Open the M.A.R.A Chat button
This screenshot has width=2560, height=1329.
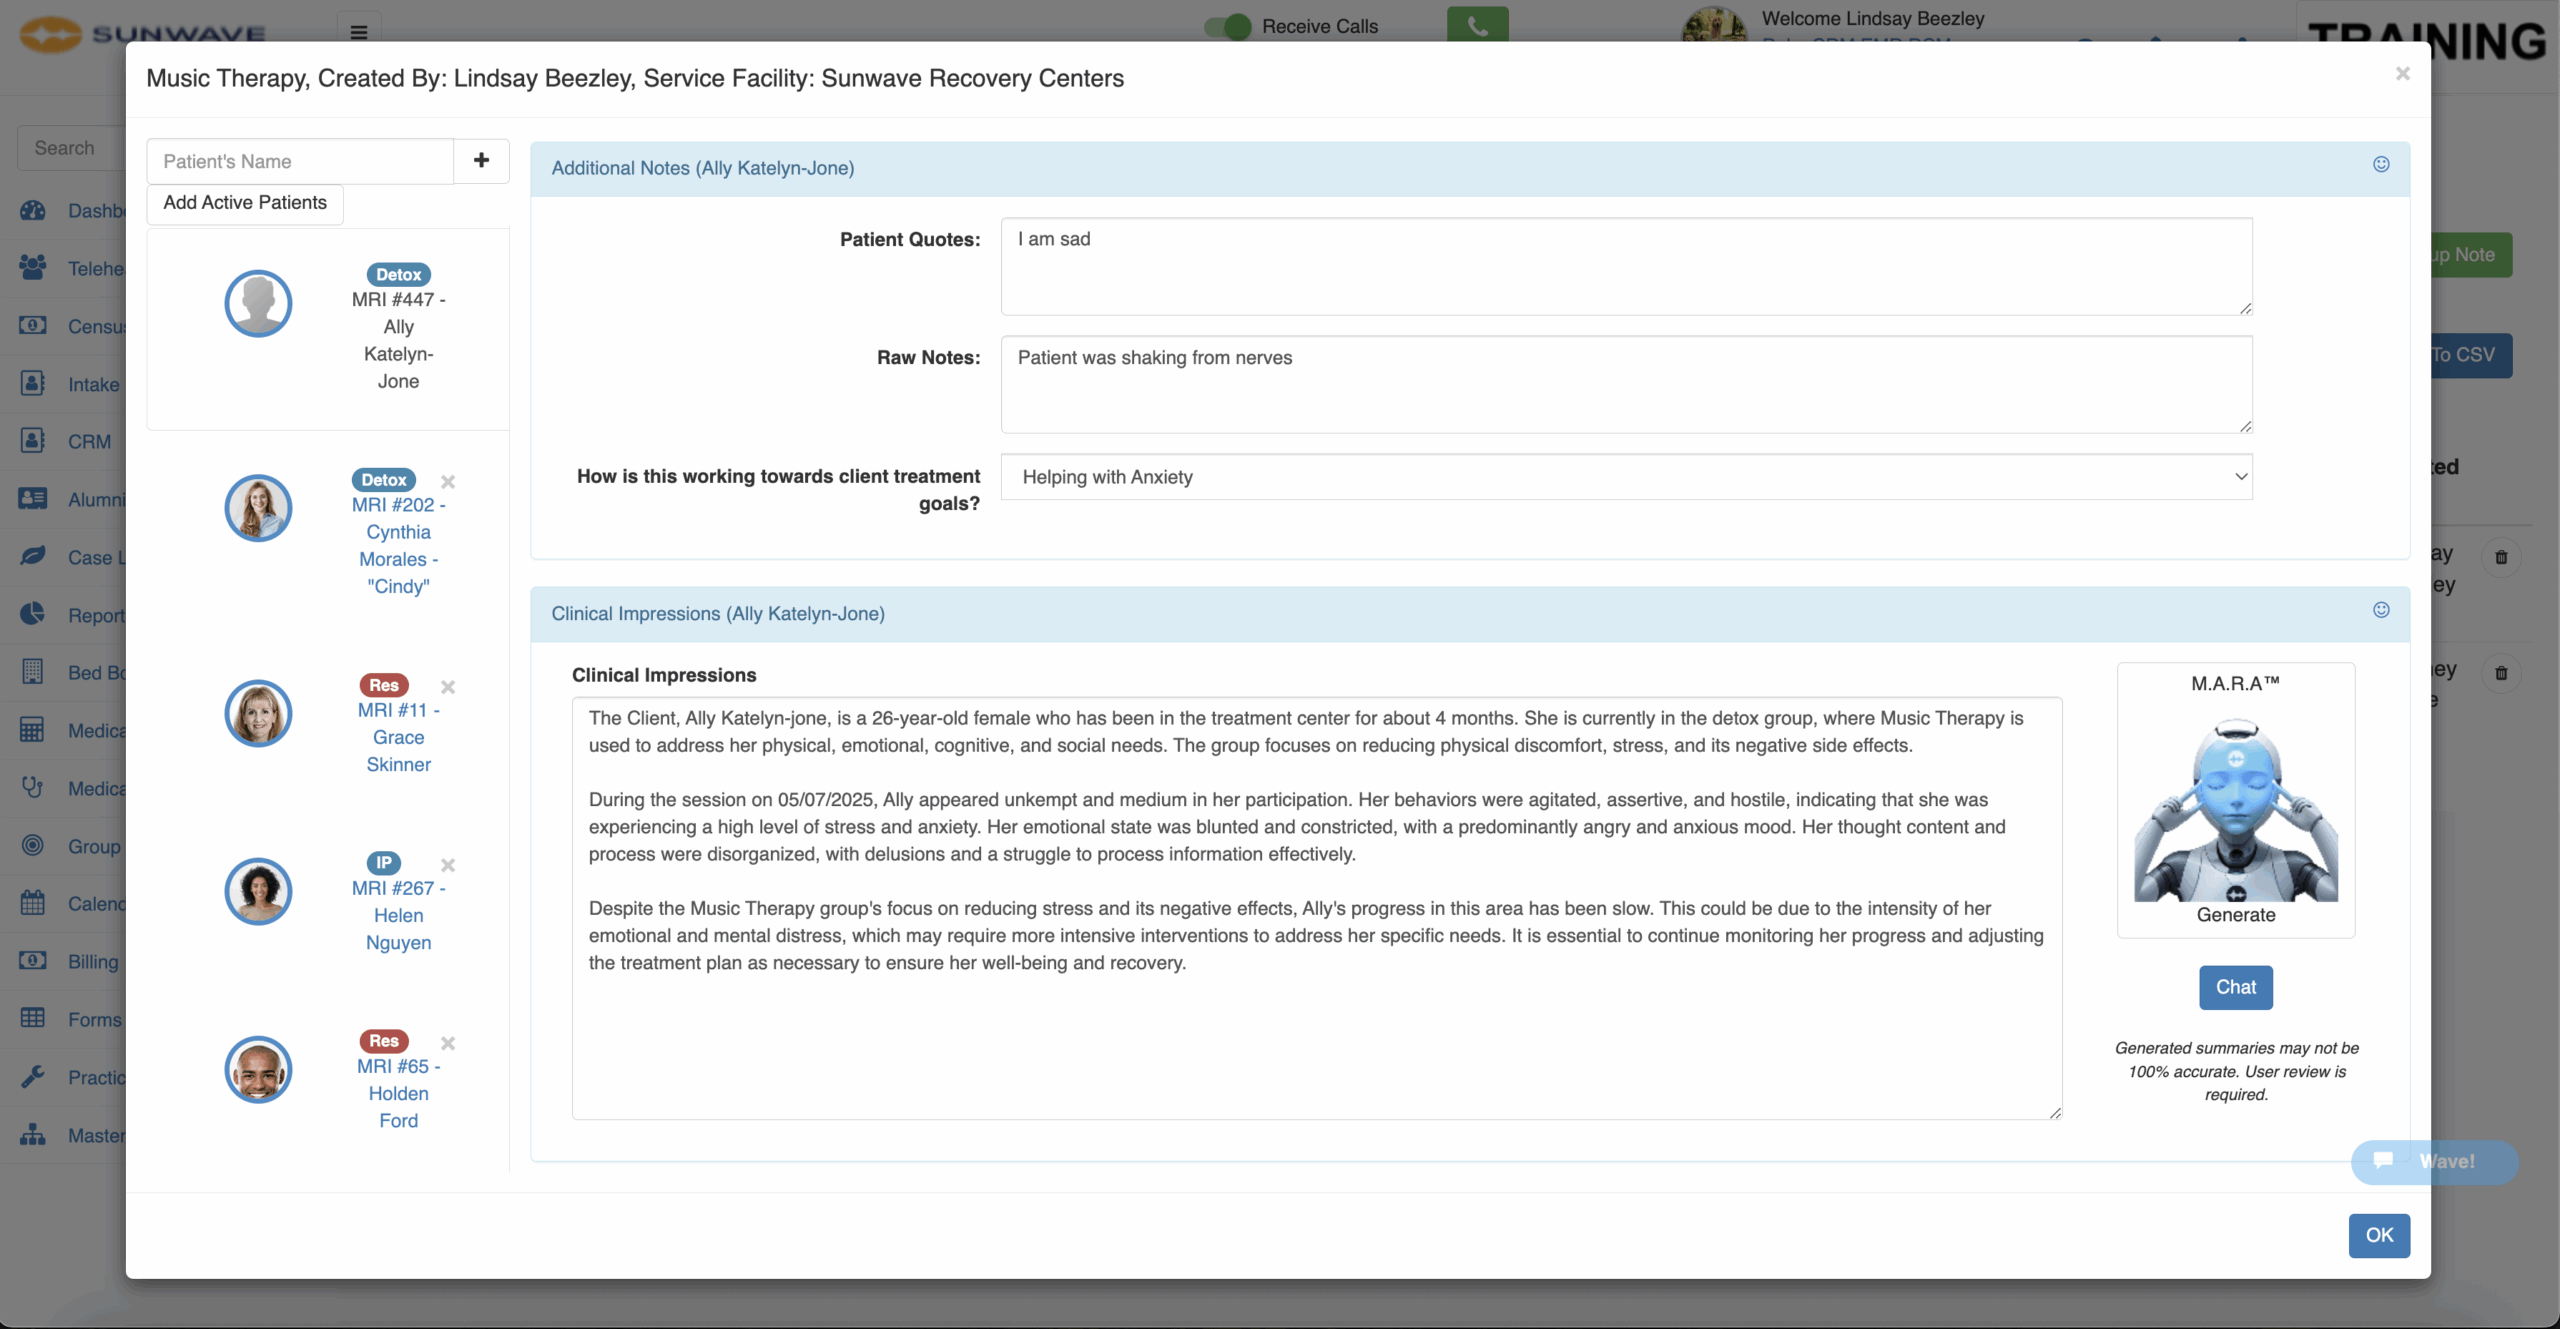pyautogui.click(x=2235, y=987)
